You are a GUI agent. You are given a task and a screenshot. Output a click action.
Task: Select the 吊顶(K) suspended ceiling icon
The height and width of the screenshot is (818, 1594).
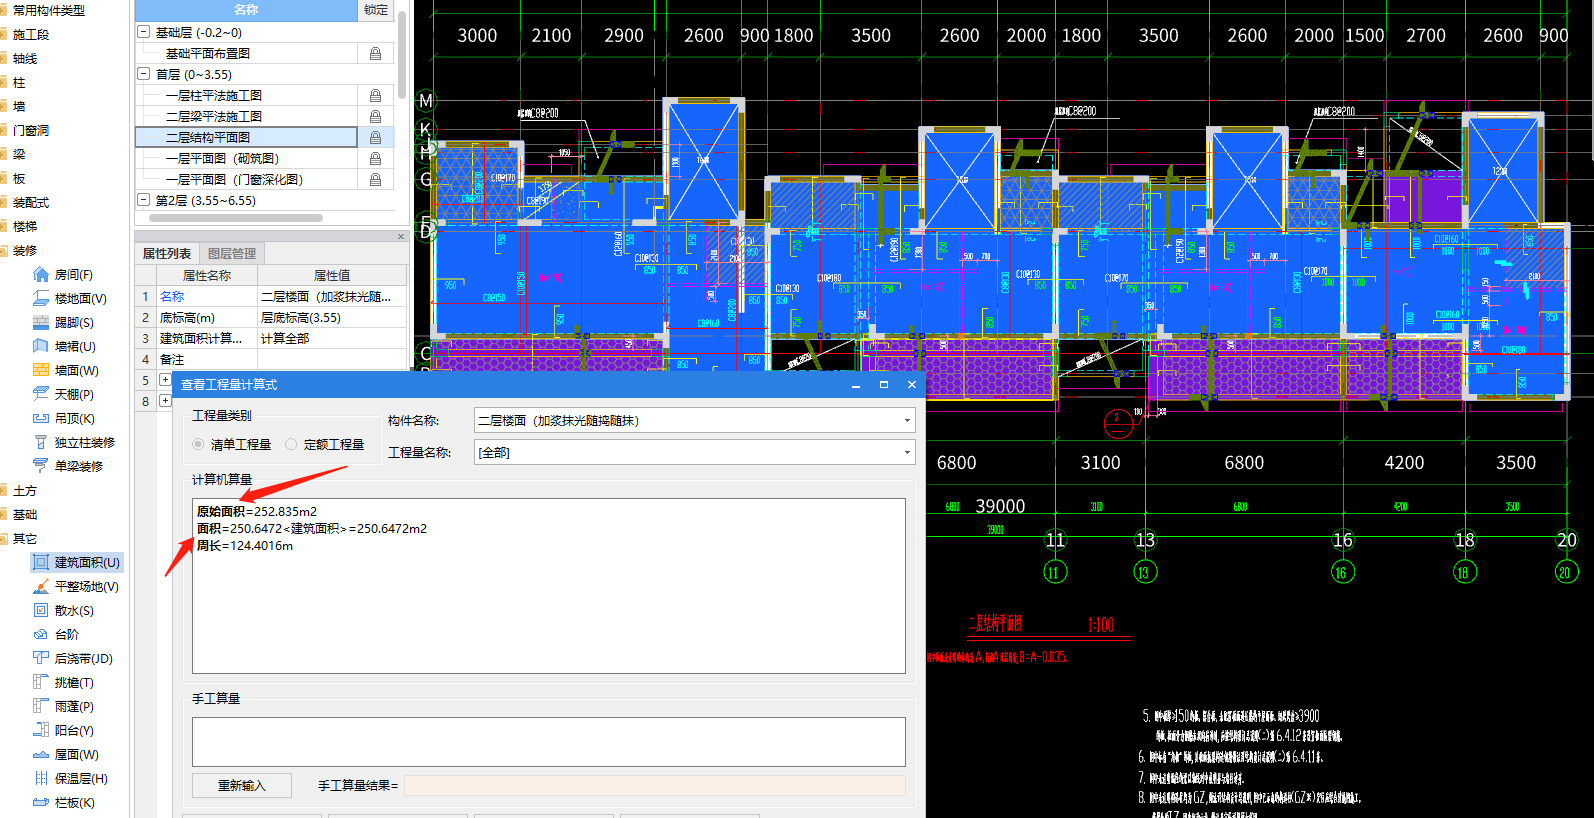pyautogui.click(x=41, y=418)
